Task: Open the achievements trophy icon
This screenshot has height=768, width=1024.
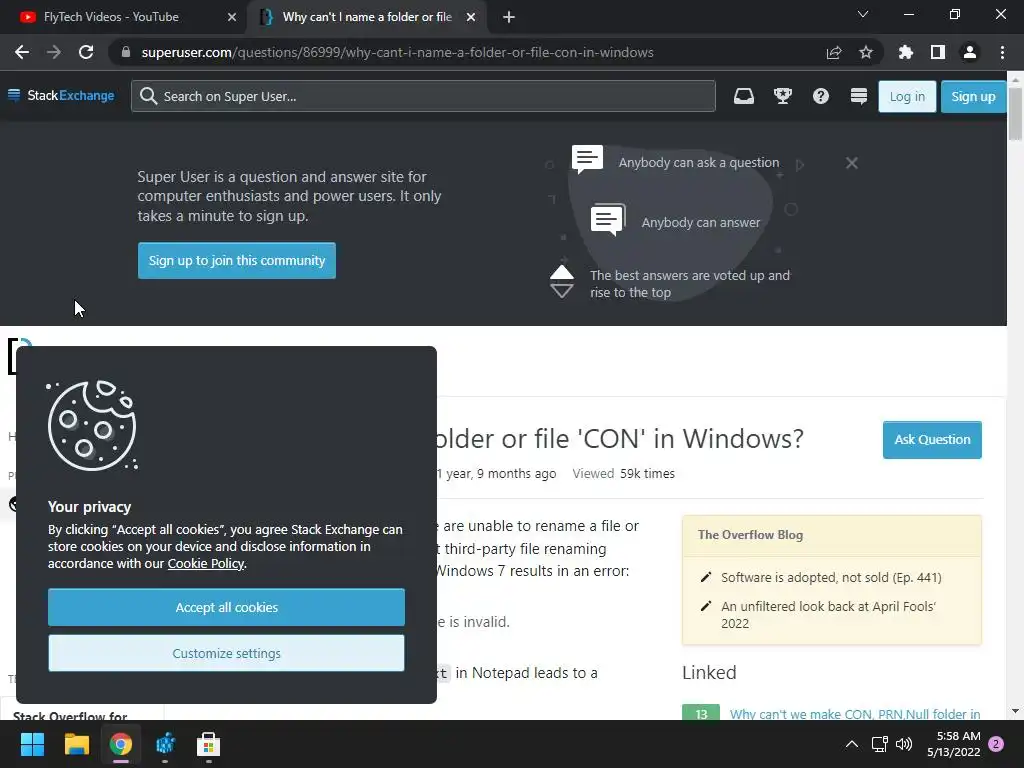Action: tap(782, 97)
